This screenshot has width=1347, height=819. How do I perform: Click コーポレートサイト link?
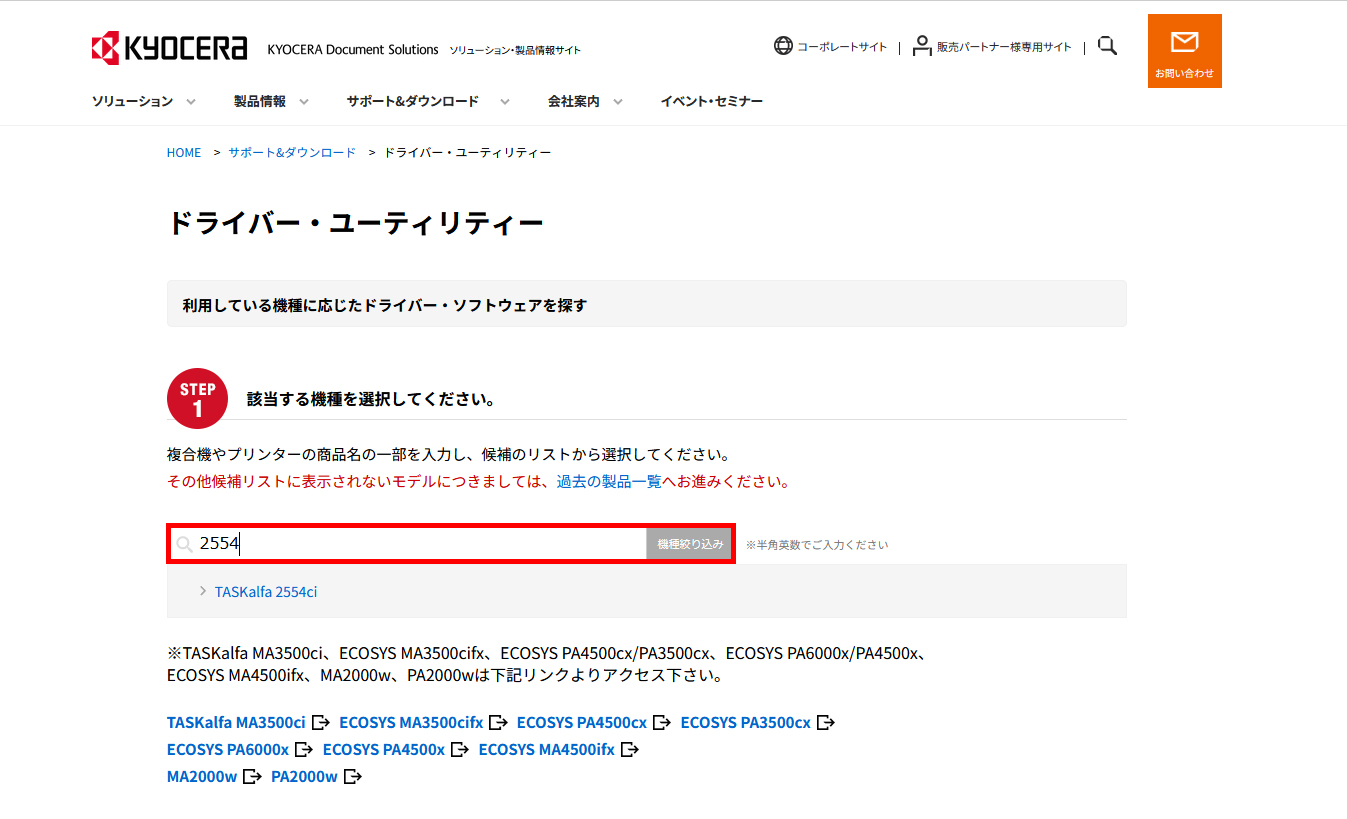click(842, 47)
